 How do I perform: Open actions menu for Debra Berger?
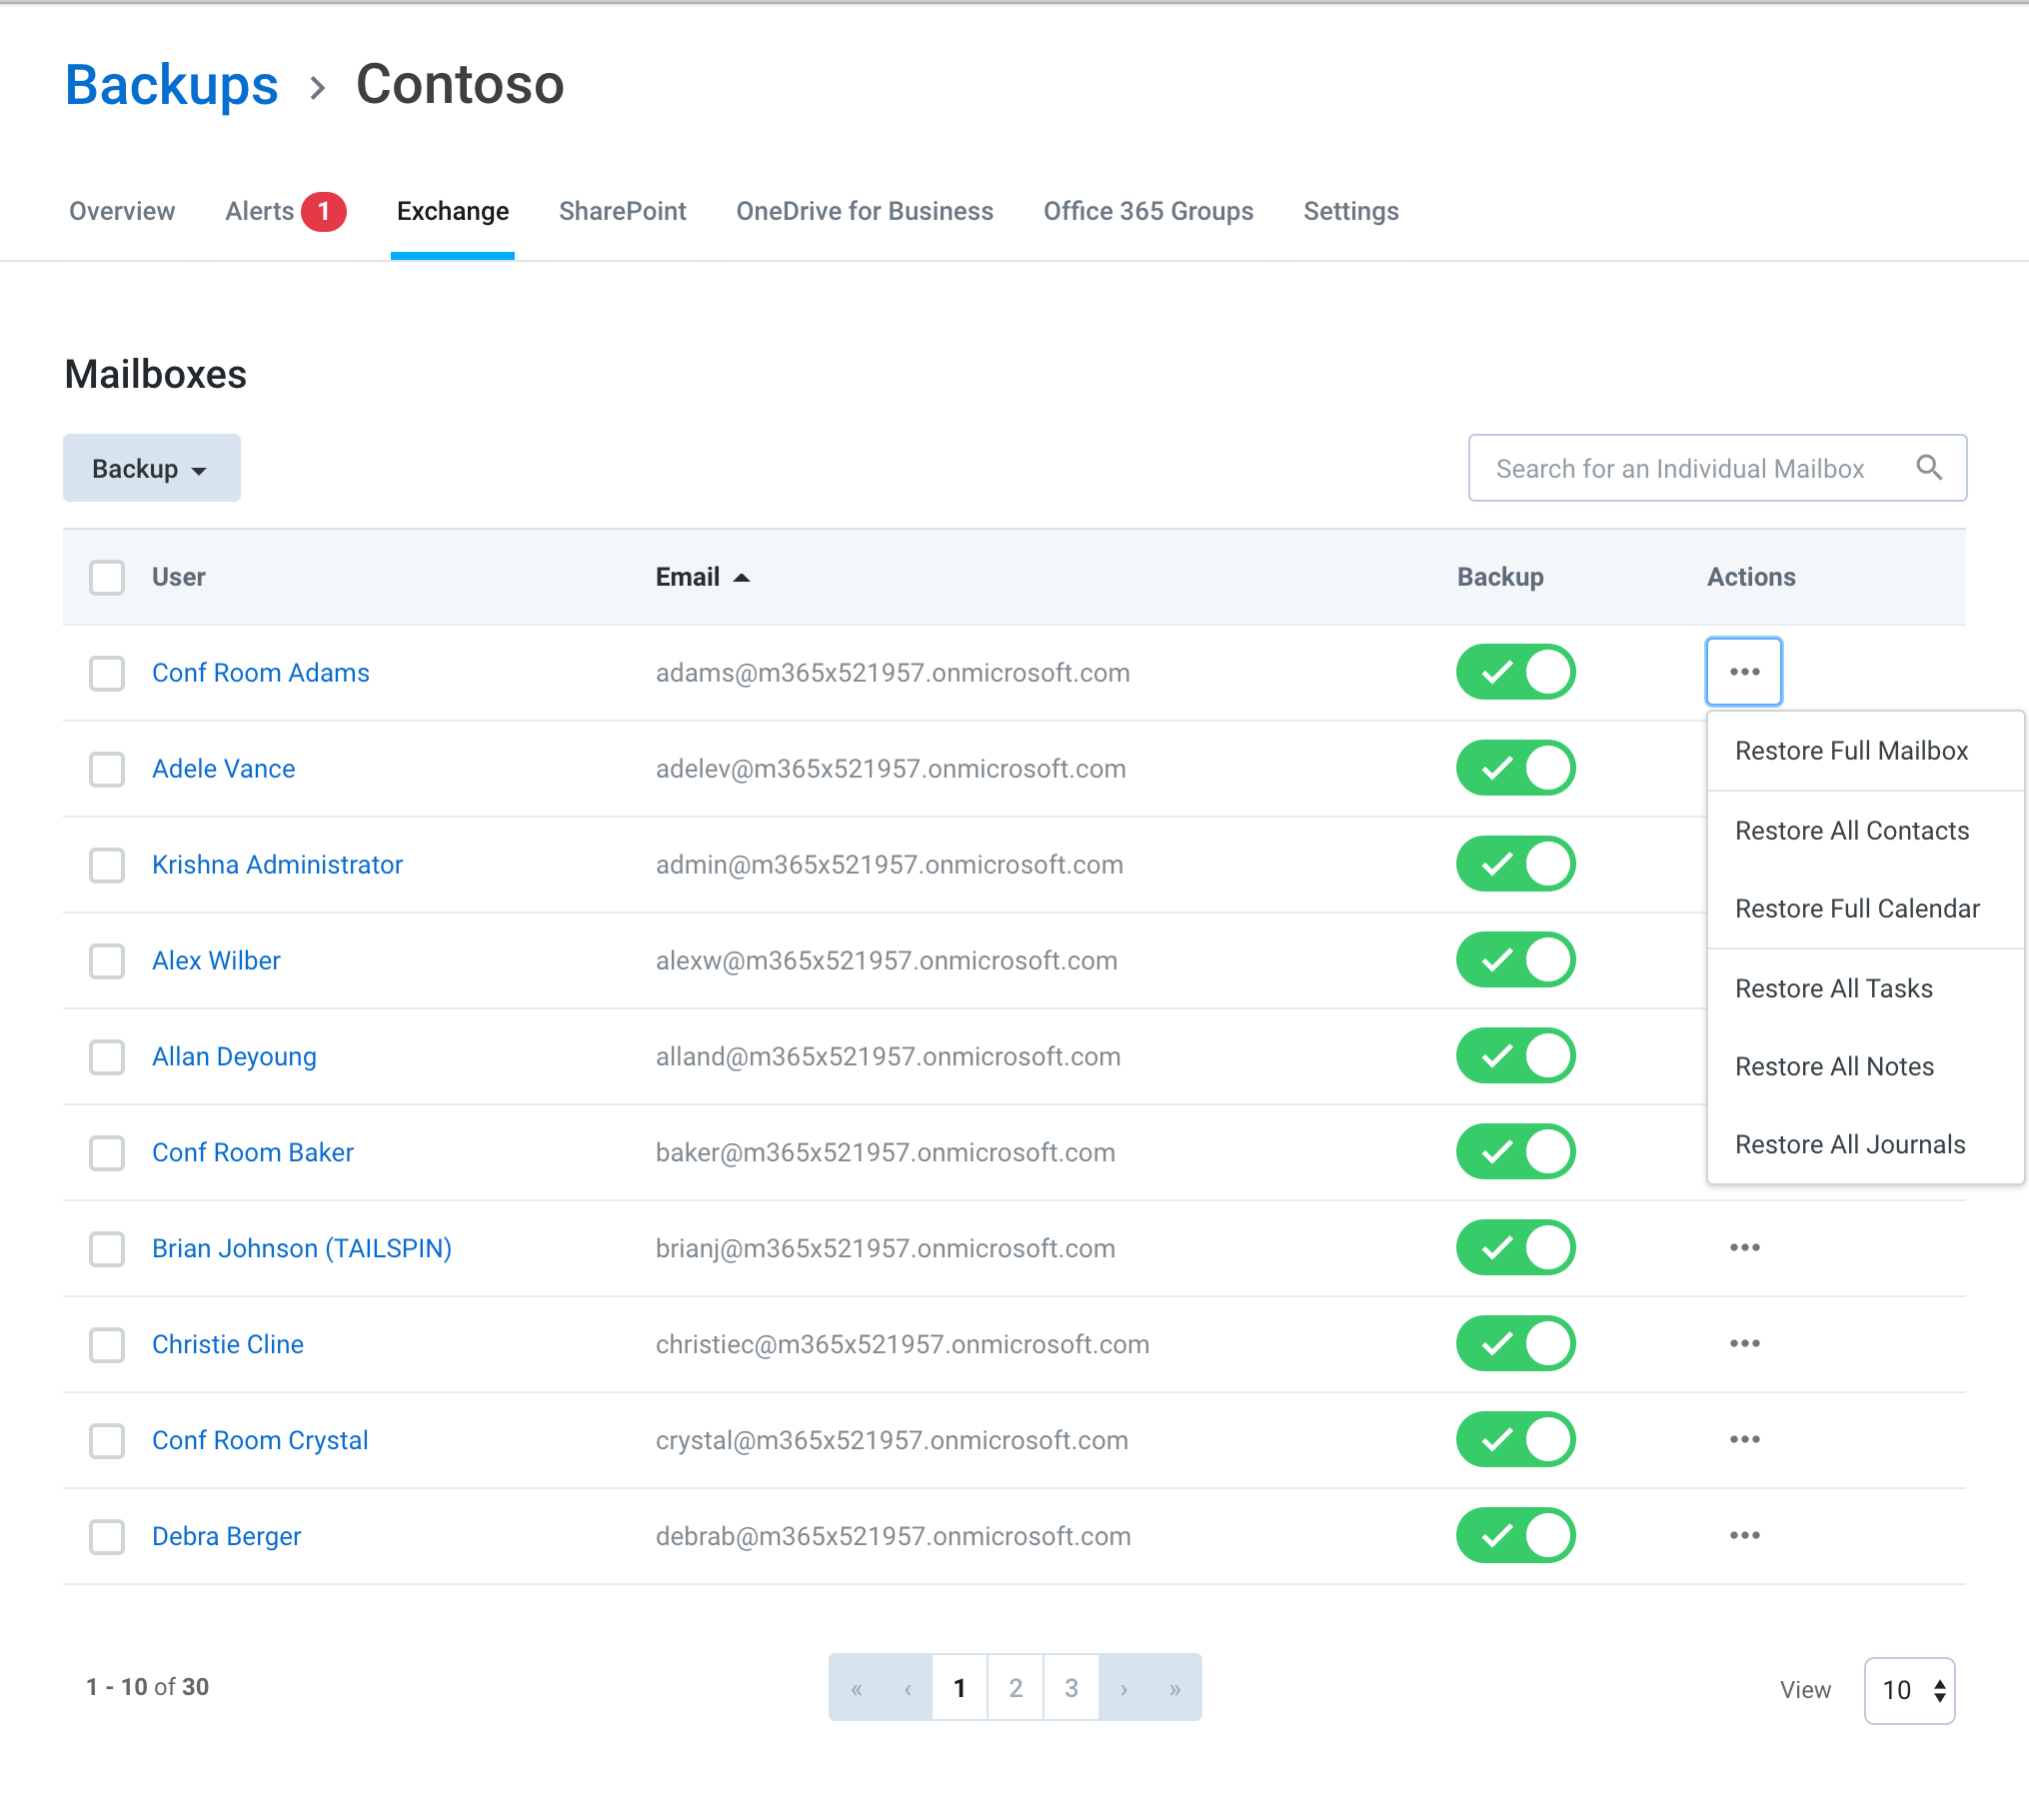[1744, 1535]
